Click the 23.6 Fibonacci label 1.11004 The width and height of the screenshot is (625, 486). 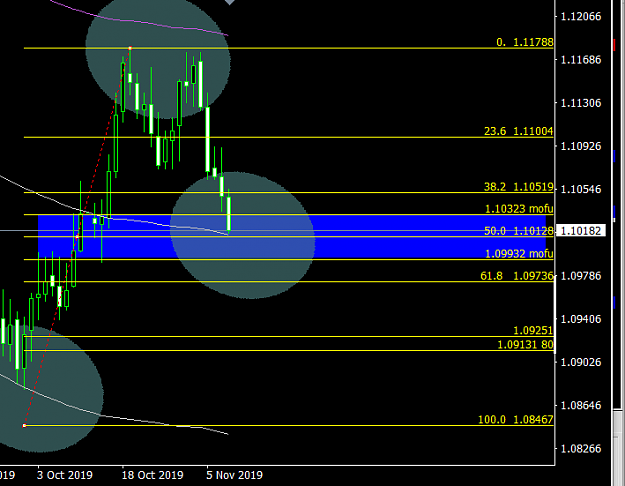click(519, 131)
